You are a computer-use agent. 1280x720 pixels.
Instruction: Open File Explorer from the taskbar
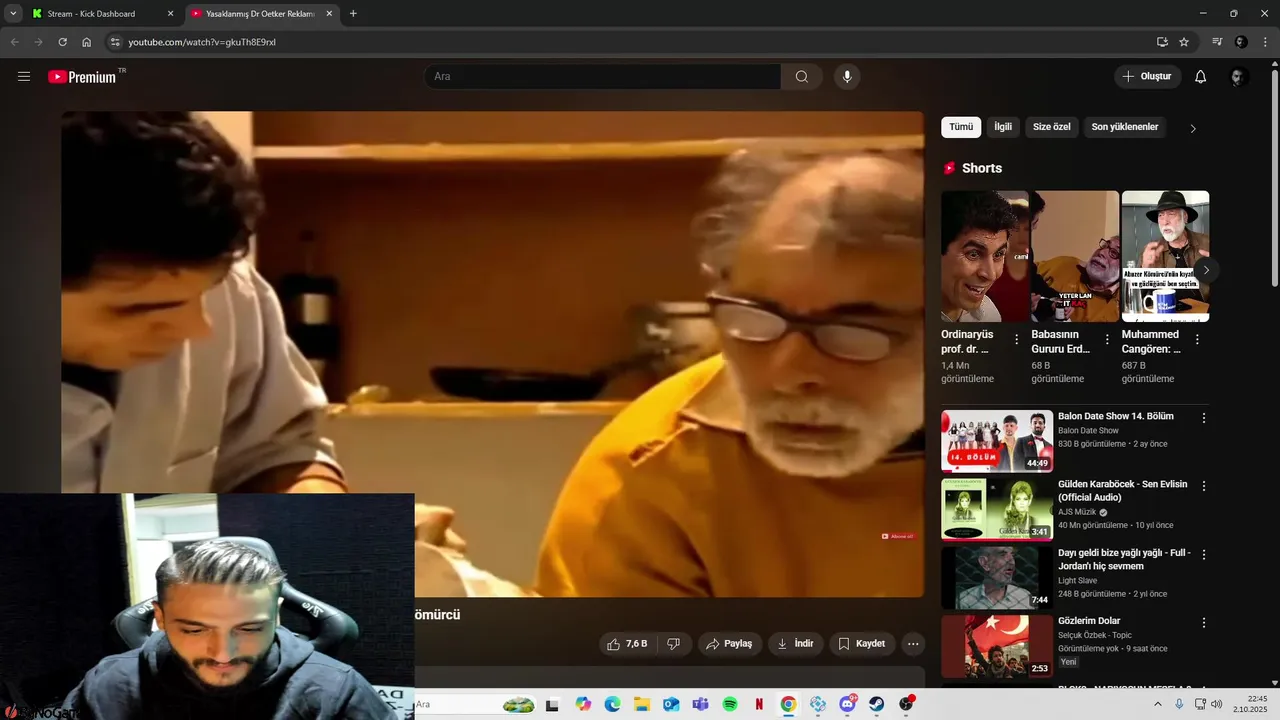point(642,704)
